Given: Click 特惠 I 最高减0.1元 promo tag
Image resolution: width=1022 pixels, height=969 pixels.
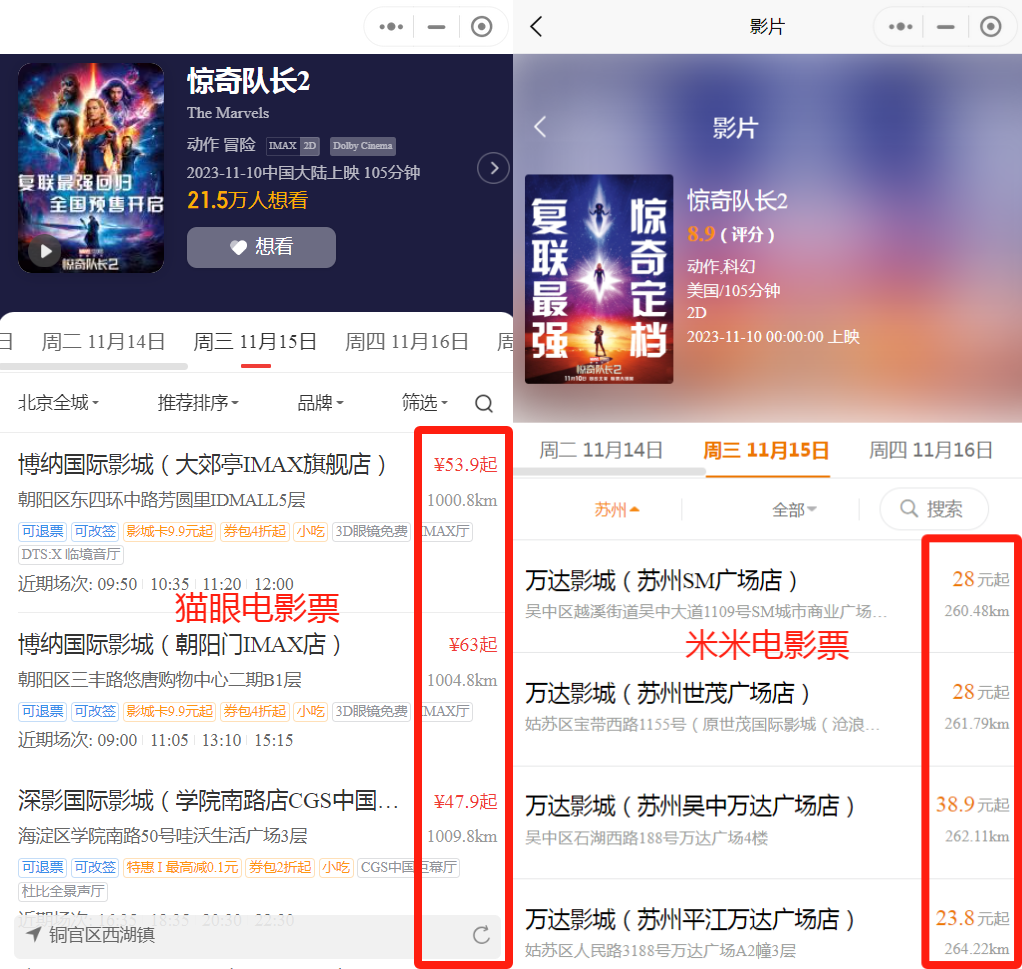Looking at the screenshot, I should [182, 867].
